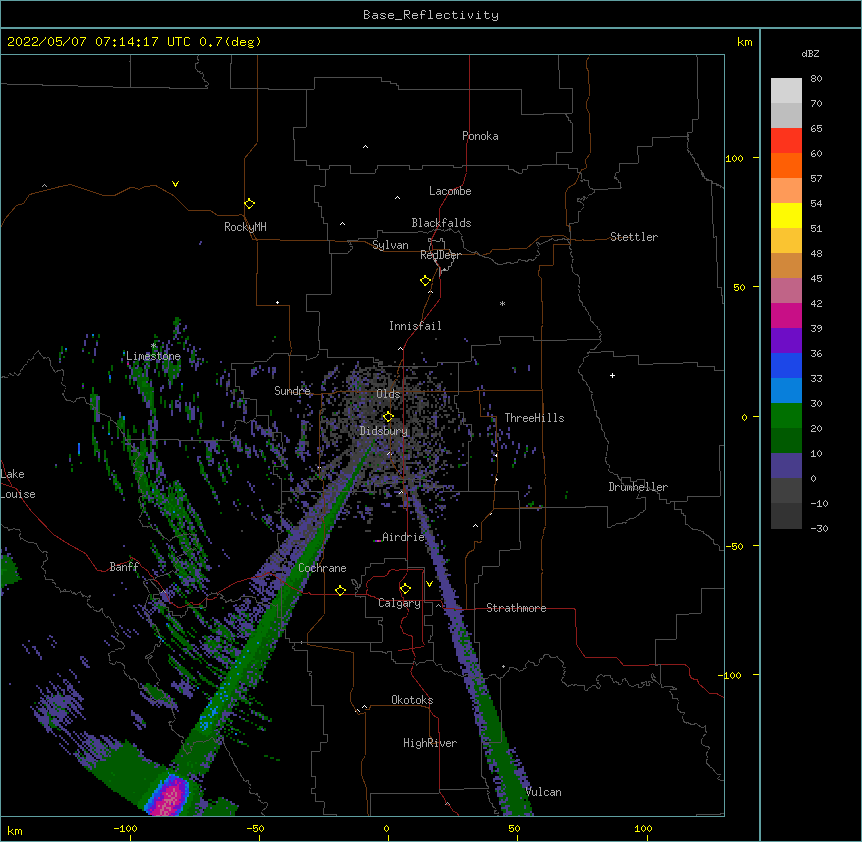
Task: Click the yellow diamond marker above the Calgary label
Action: pos(405,589)
